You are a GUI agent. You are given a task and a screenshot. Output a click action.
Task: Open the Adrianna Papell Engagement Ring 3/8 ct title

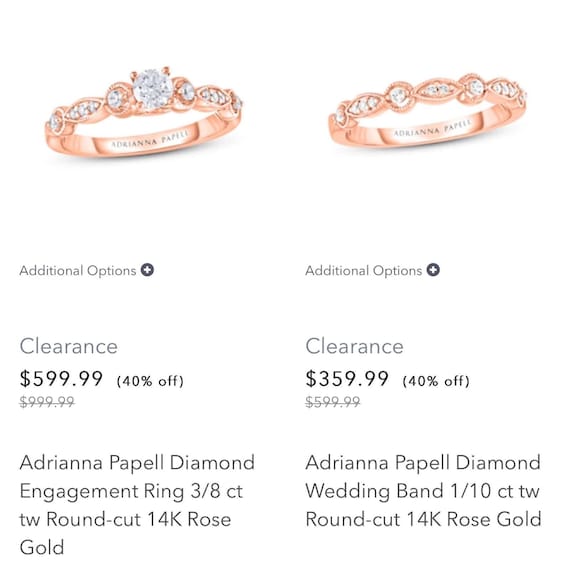(137, 505)
